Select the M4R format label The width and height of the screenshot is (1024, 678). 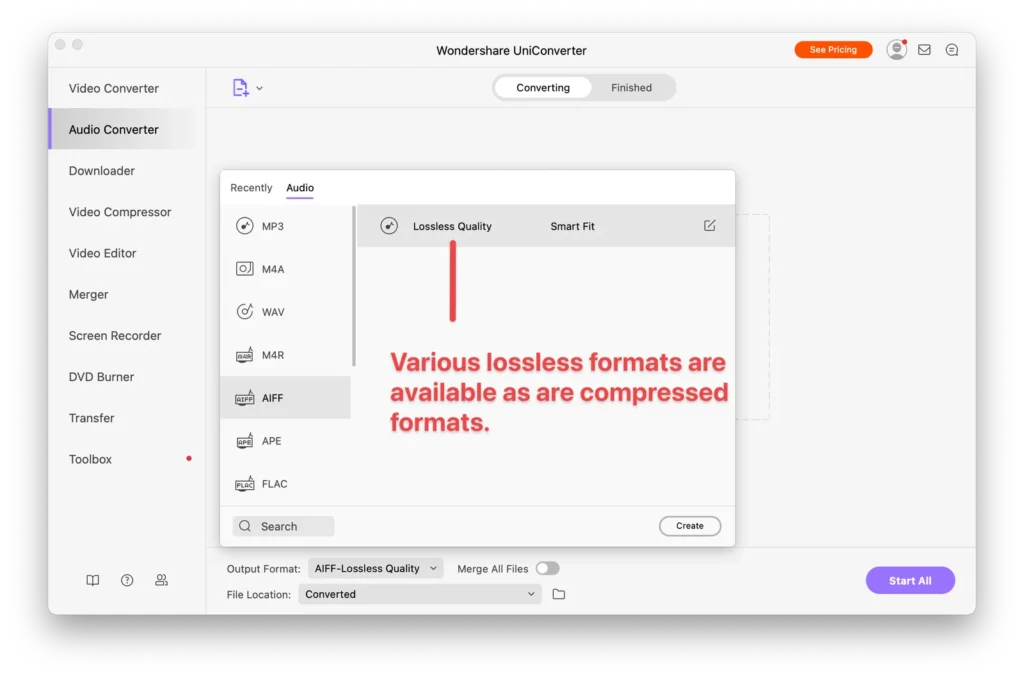click(x=273, y=355)
